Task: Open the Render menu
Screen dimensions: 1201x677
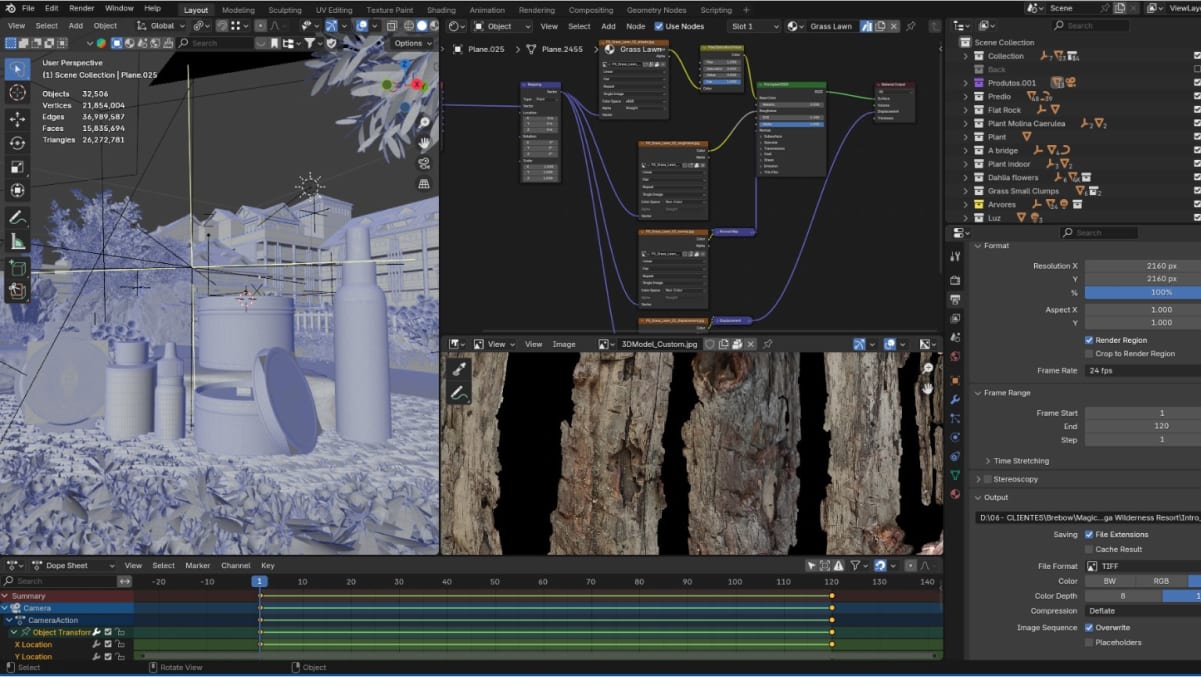Action: tap(82, 8)
